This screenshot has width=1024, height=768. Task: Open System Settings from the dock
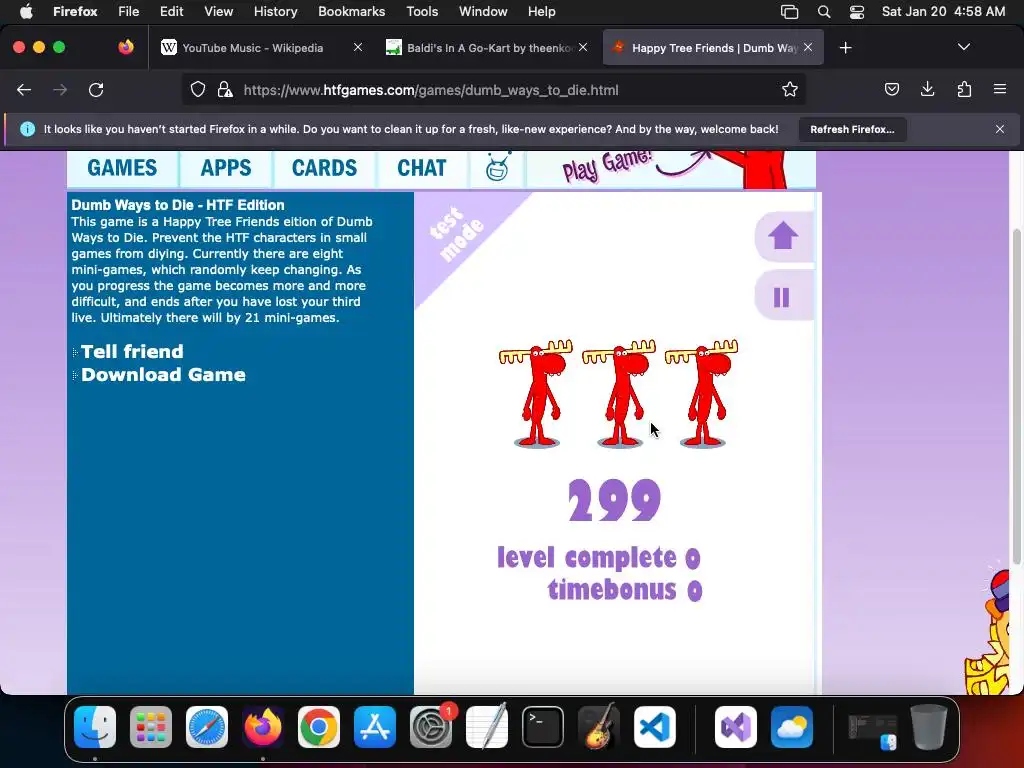click(431, 727)
